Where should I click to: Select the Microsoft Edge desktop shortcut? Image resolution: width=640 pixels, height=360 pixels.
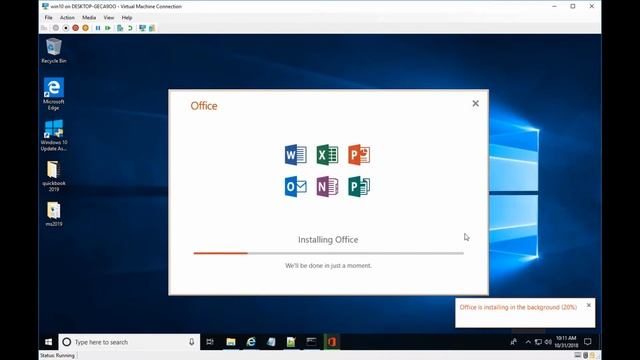53,93
